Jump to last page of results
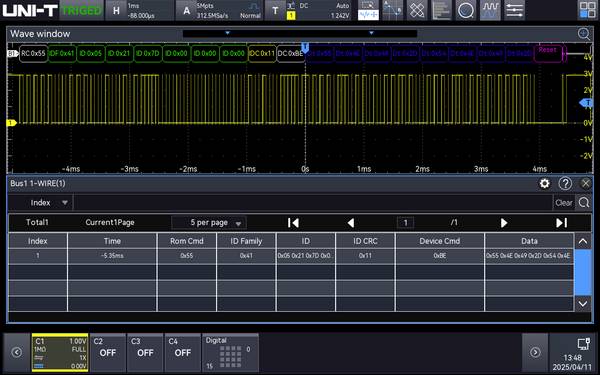Screen dimensions: 600x375 (x=561, y=223)
